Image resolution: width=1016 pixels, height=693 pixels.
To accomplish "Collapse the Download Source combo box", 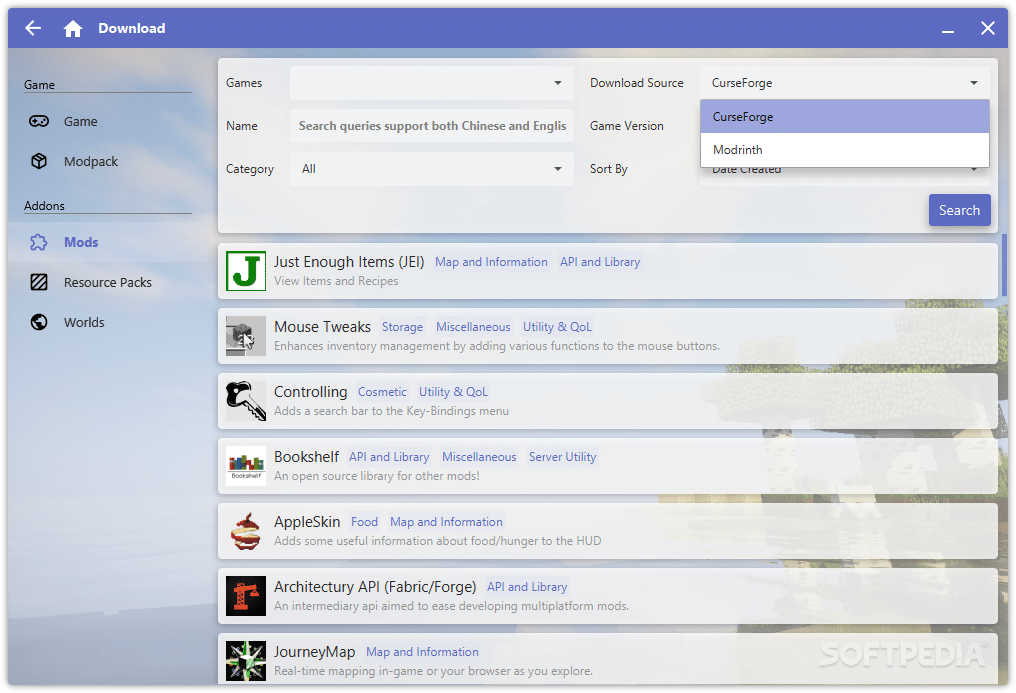I will (844, 83).
